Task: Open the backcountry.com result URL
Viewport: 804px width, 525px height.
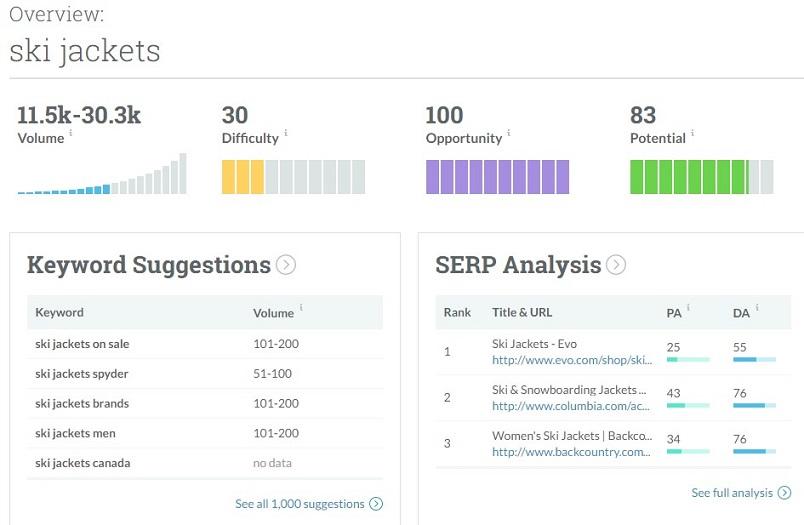Action: [x=571, y=451]
